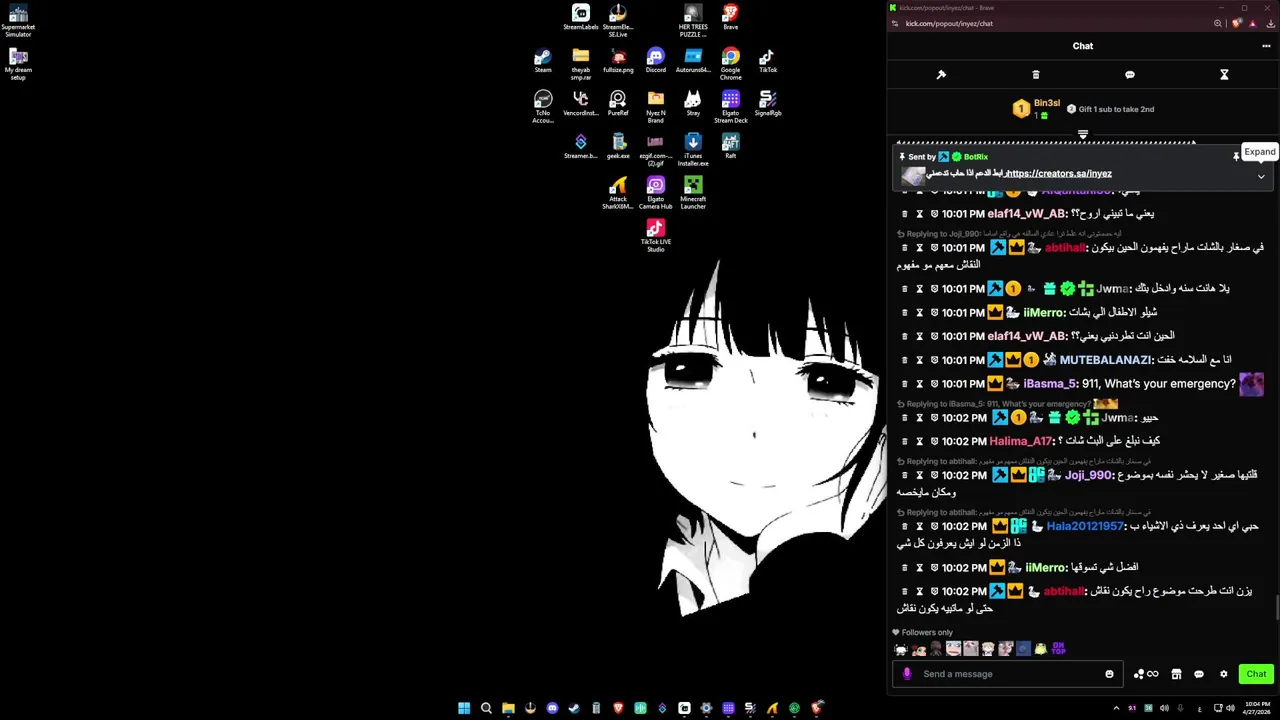Select the Raft desktop icon
Image resolution: width=1280 pixels, height=720 pixels.
(x=731, y=146)
